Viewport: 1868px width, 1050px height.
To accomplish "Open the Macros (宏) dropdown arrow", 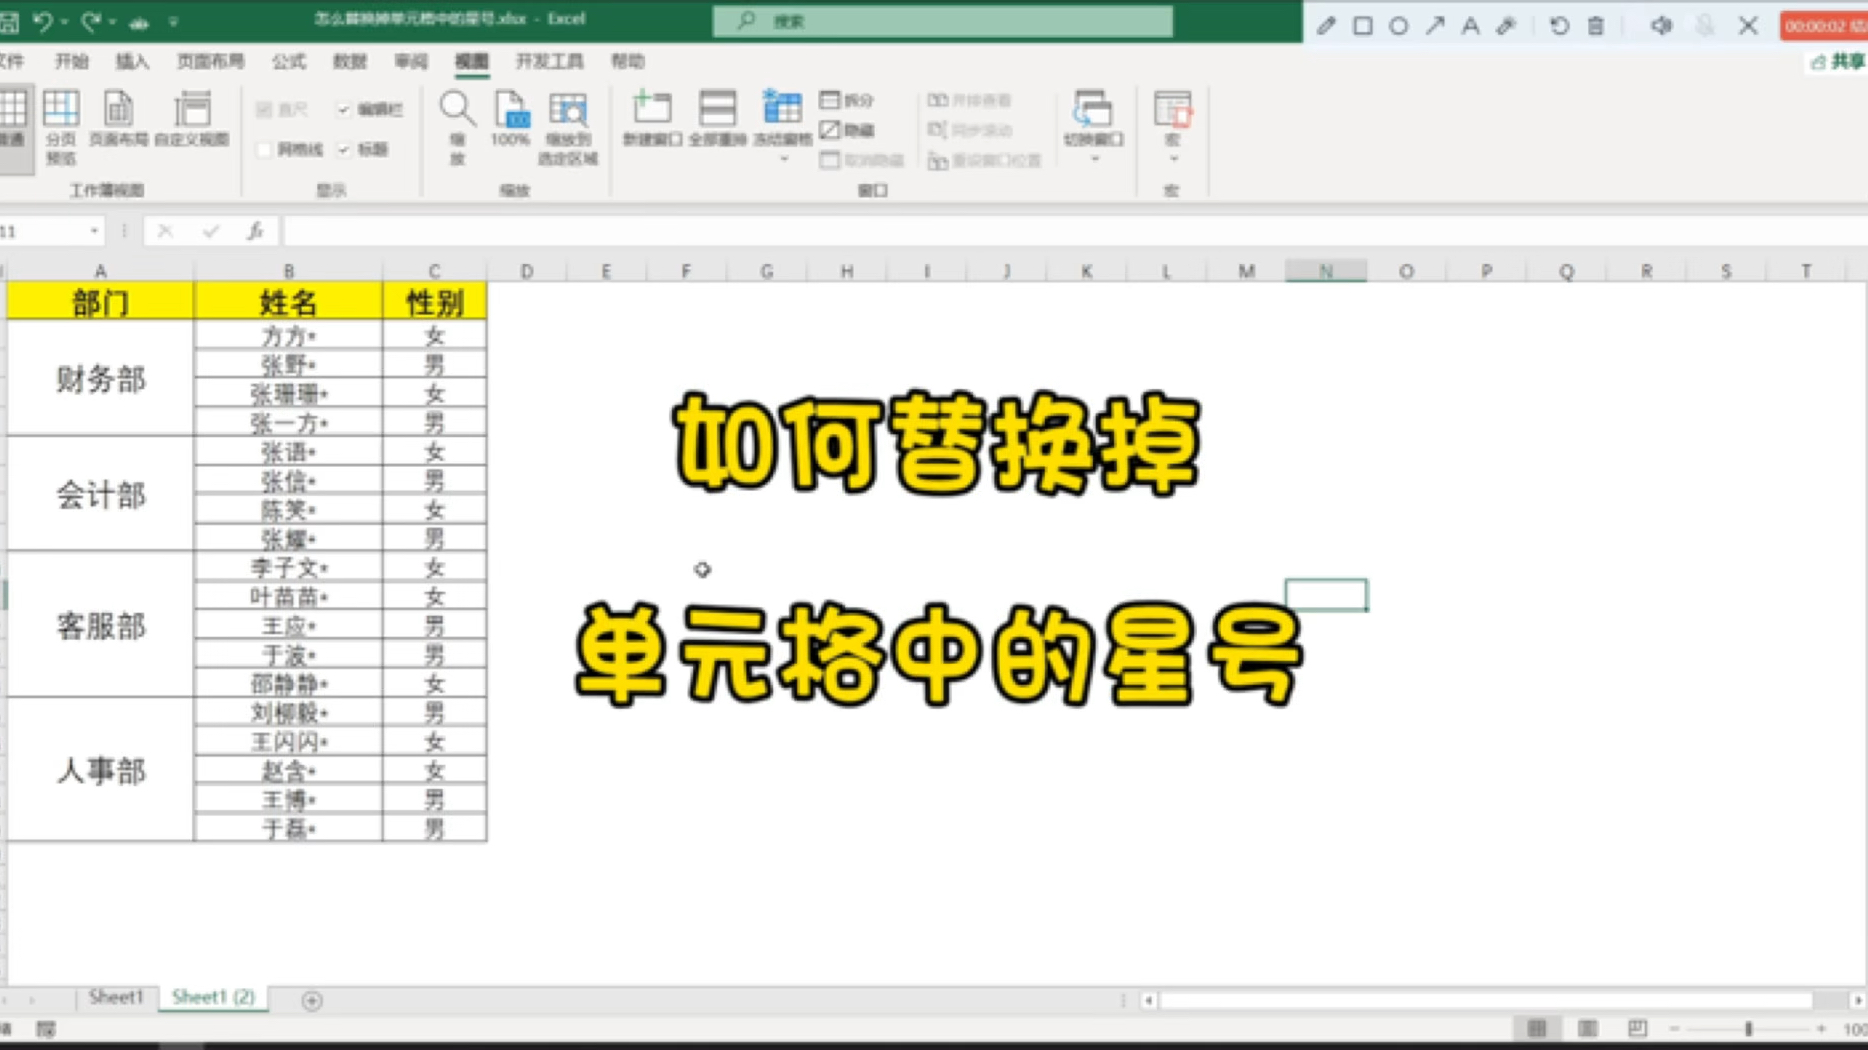I will tap(1172, 158).
